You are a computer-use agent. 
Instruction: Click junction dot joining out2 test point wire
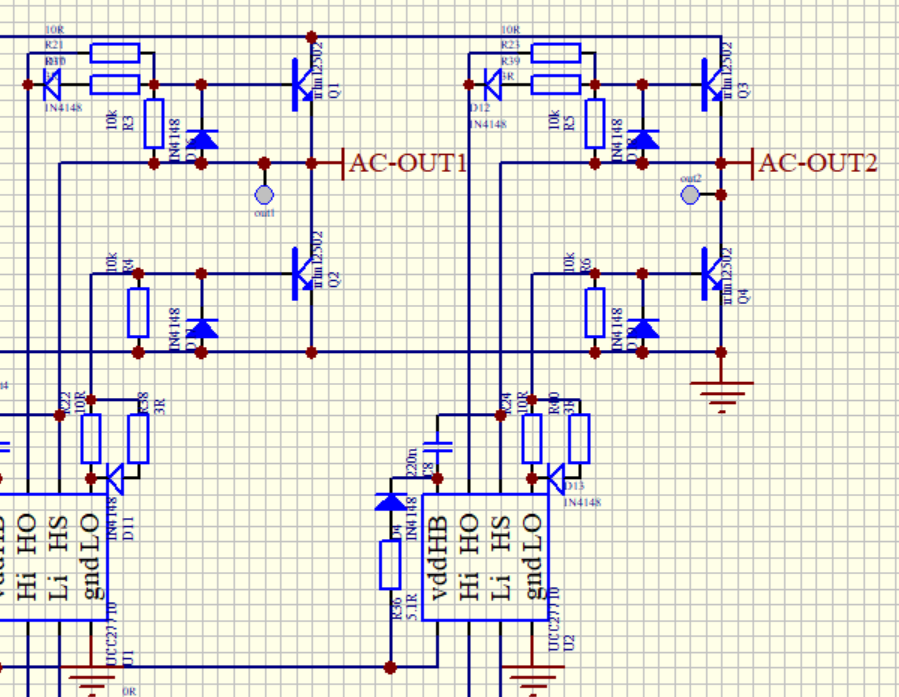click(721, 195)
